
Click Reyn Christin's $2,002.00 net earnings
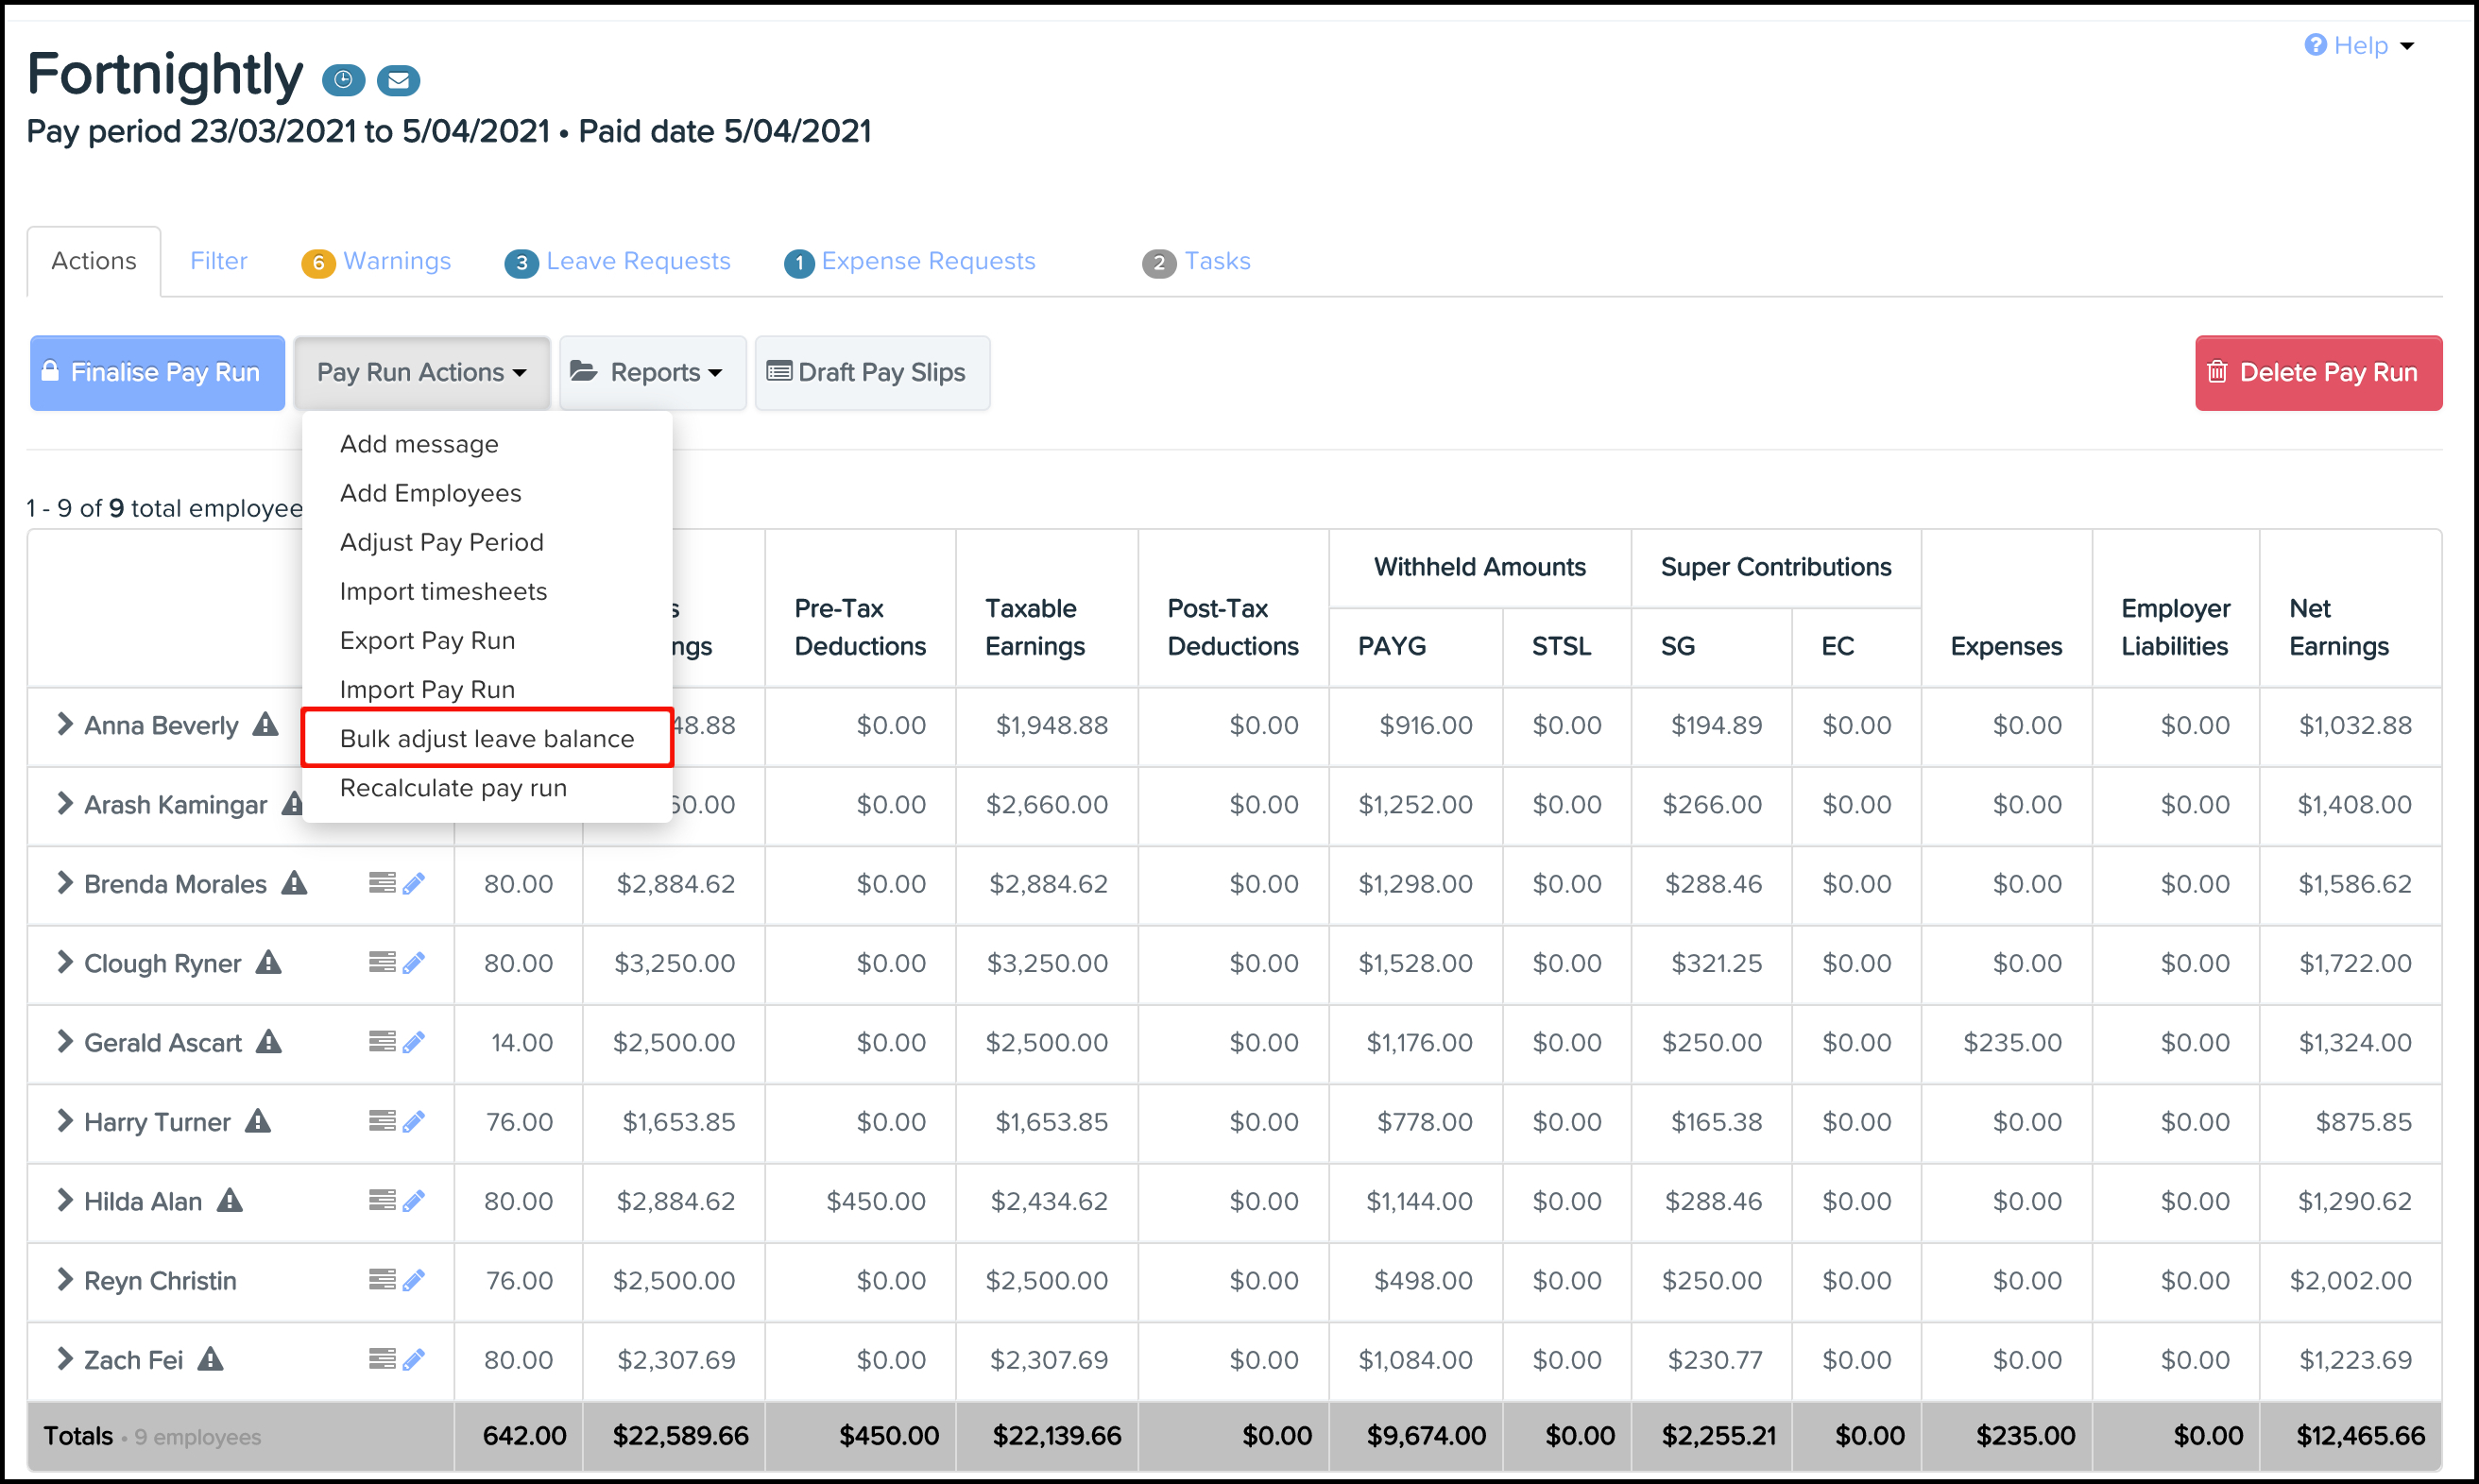tap(2351, 1280)
